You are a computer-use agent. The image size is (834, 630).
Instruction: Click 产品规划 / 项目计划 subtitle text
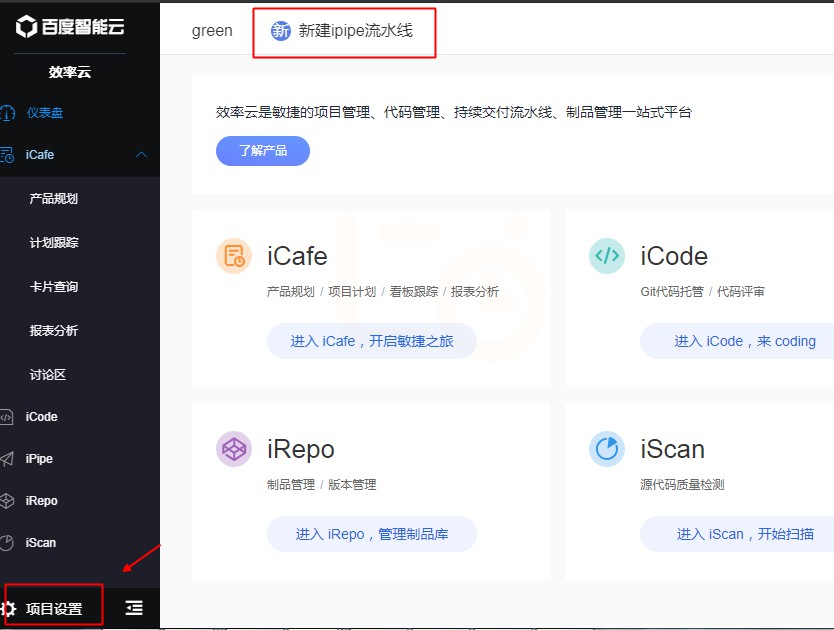pyautogui.click(x=383, y=292)
